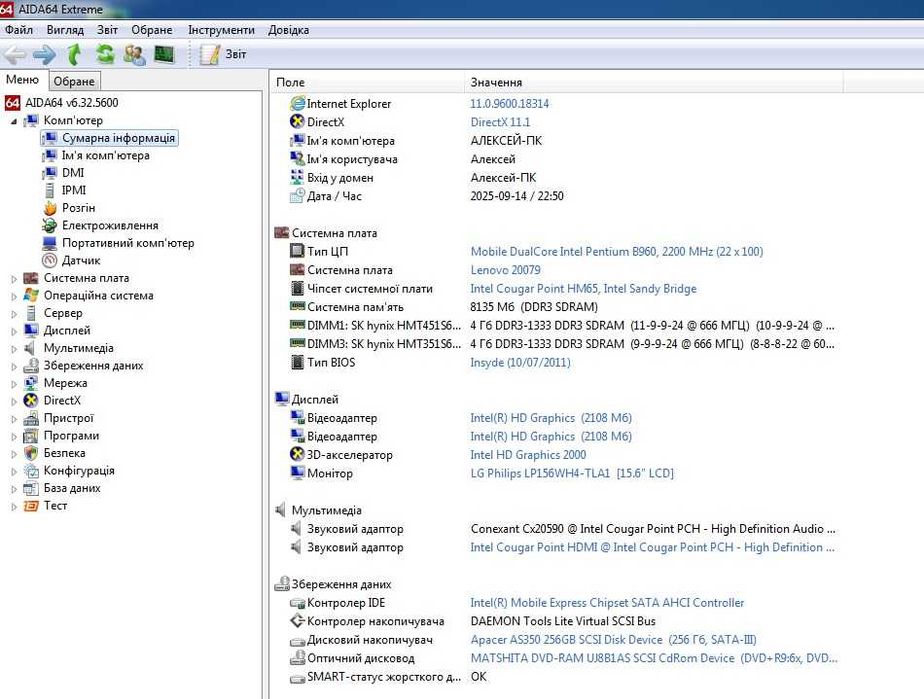This screenshot has height=699, width=924.
Task: Expand the Мультимедіа tree node
Action: pyautogui.click(x=14, y=349)
